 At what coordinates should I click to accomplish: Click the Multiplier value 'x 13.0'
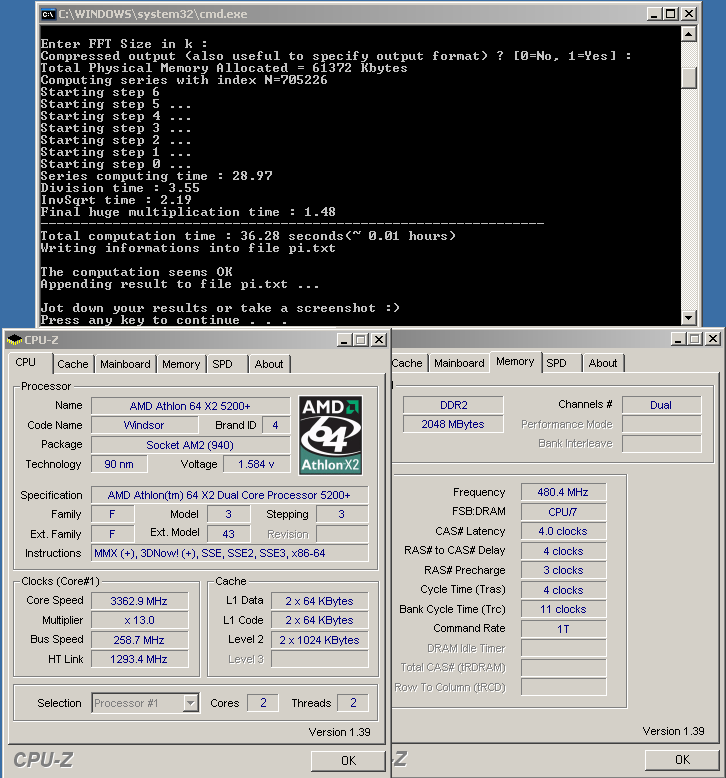click(x=139, y=620)
